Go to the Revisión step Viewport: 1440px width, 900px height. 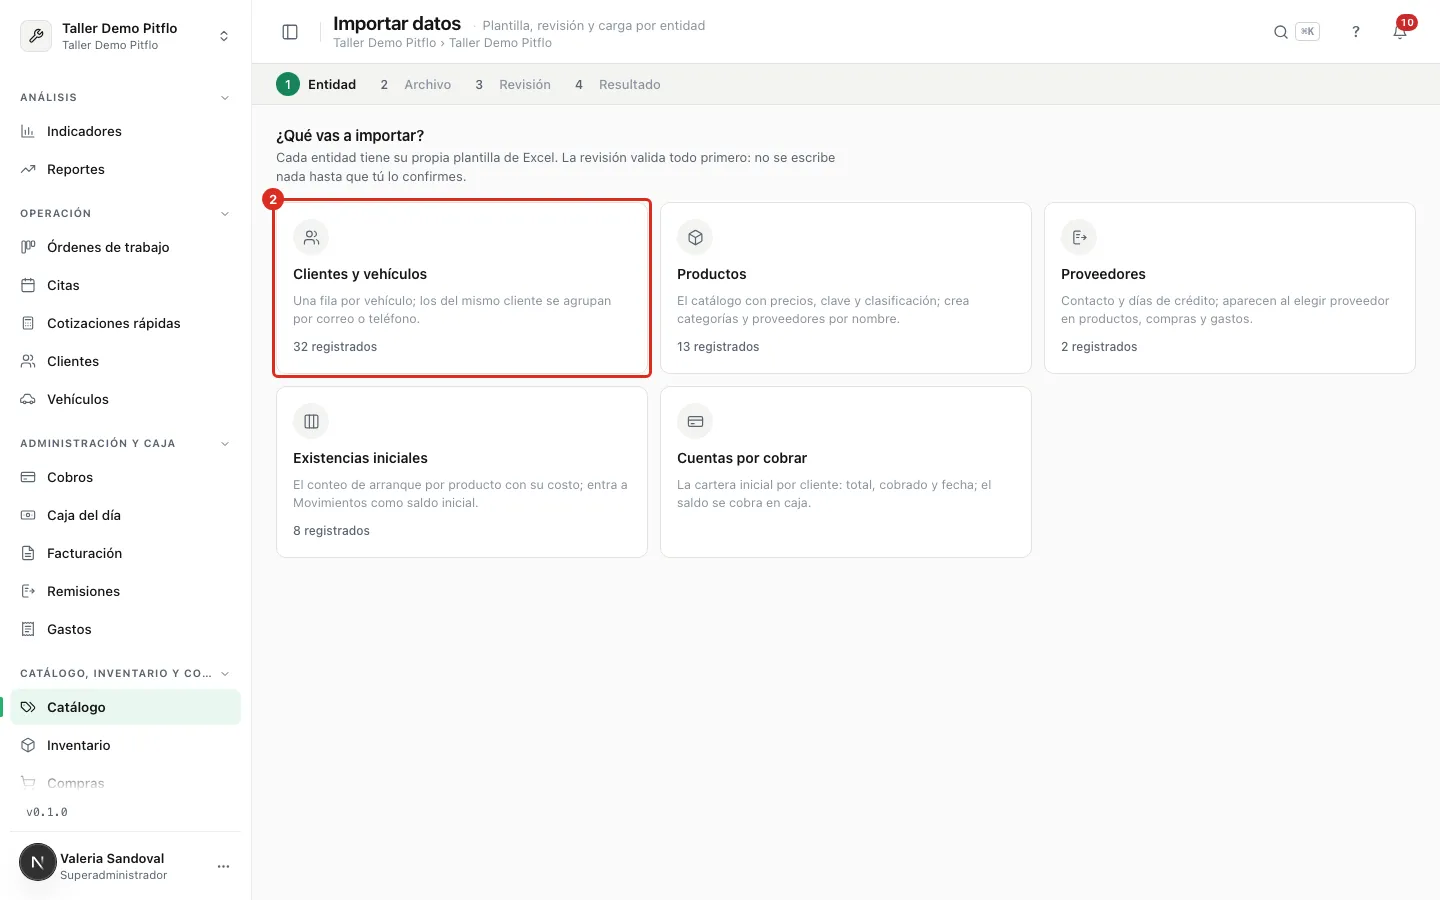click(x=512, y=85)
